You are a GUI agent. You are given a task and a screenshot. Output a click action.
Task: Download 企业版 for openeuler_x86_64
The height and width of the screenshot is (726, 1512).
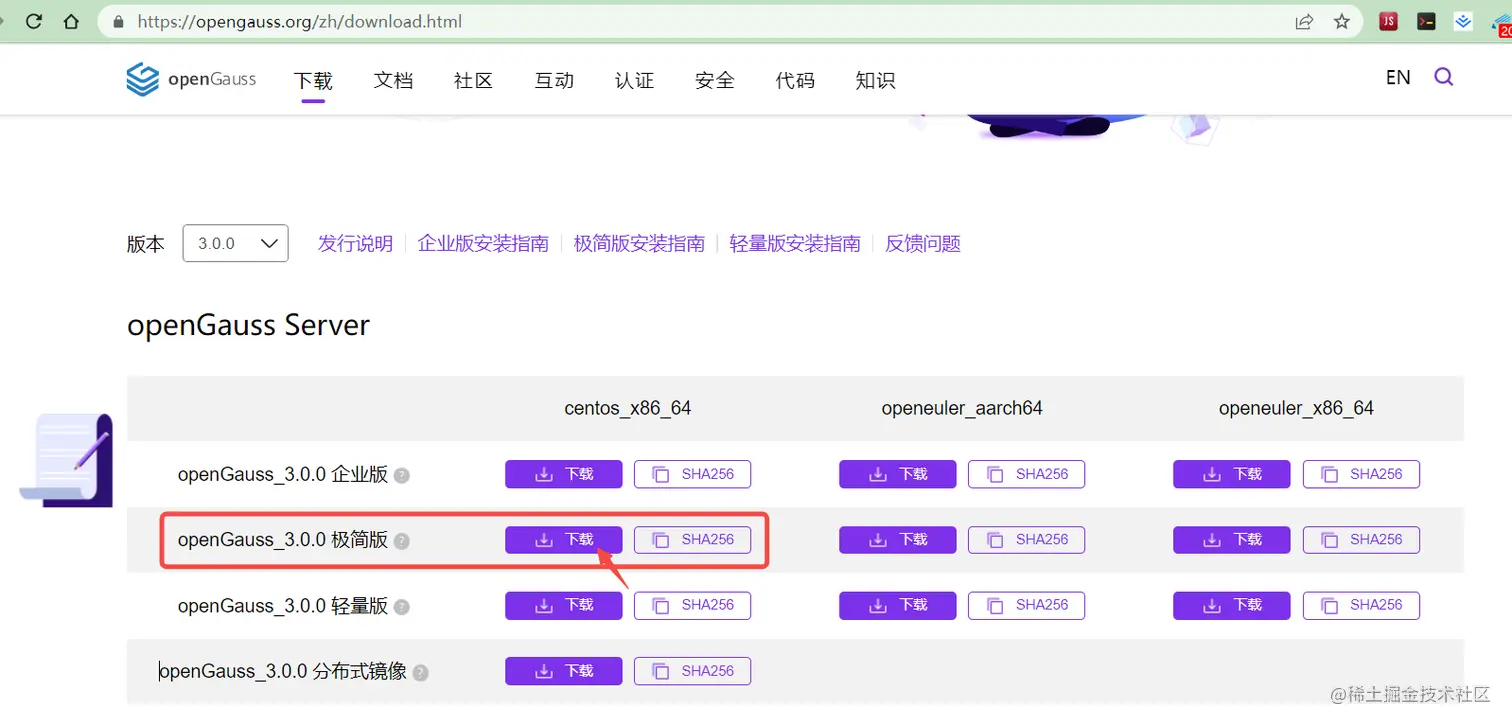pos(1232,474)
